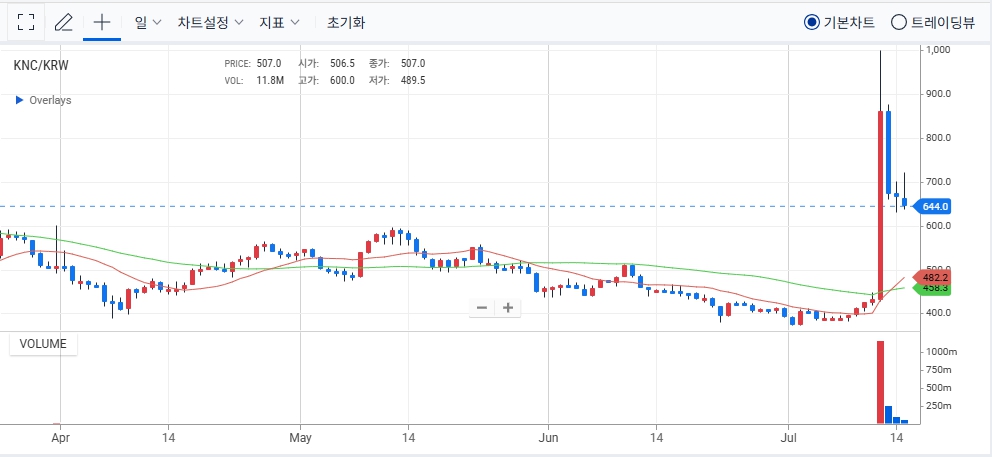The width and height of the screenshot is (992, 457).
Task: Click the large red spike candlestick
Action: [880, 205]
